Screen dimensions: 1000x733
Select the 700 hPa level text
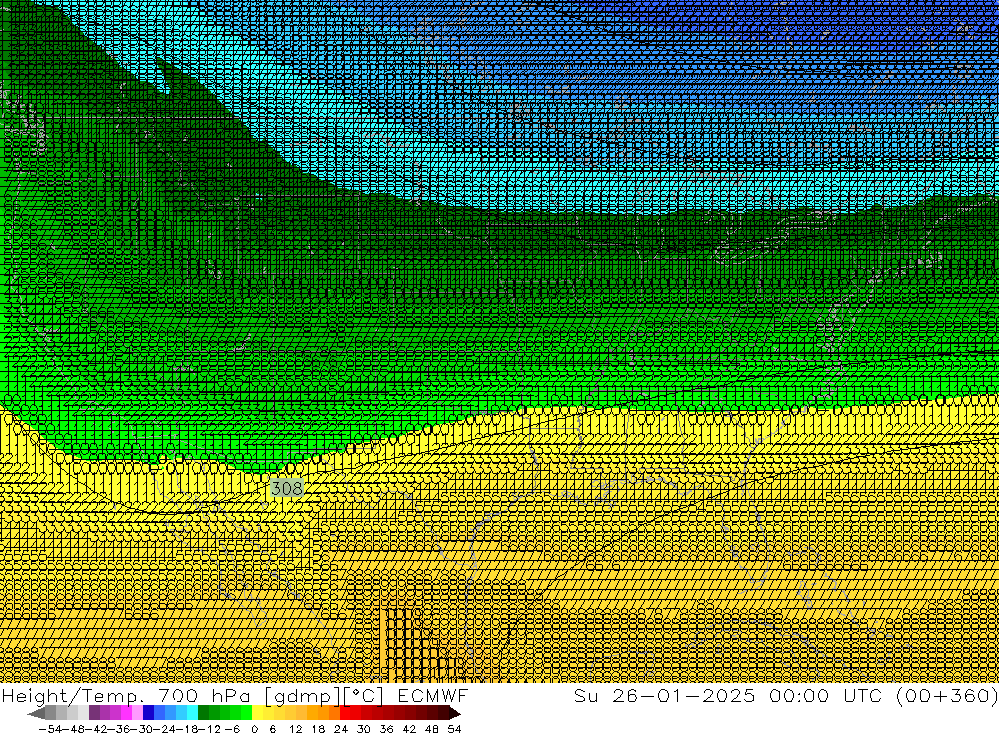coord(203,695)
